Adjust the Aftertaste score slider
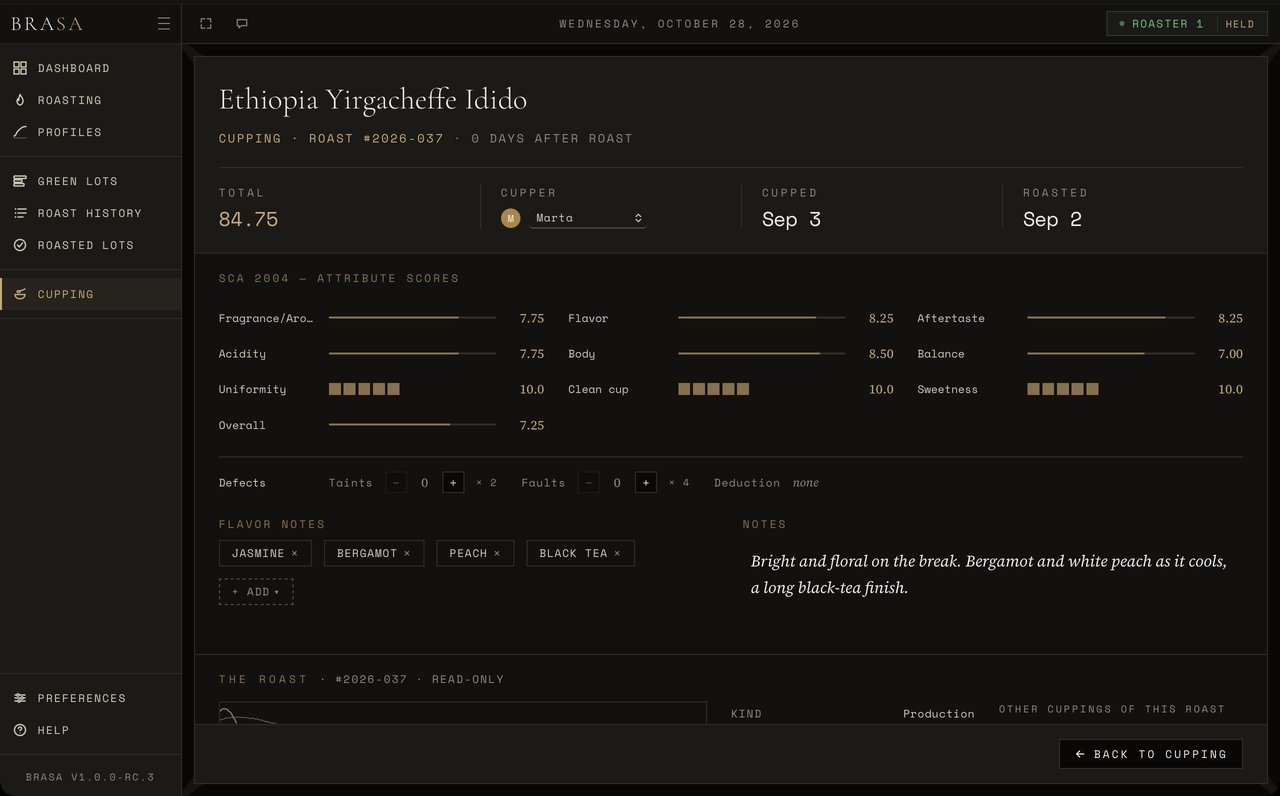Viewport: 1280px width, 796px height. 1110,318
